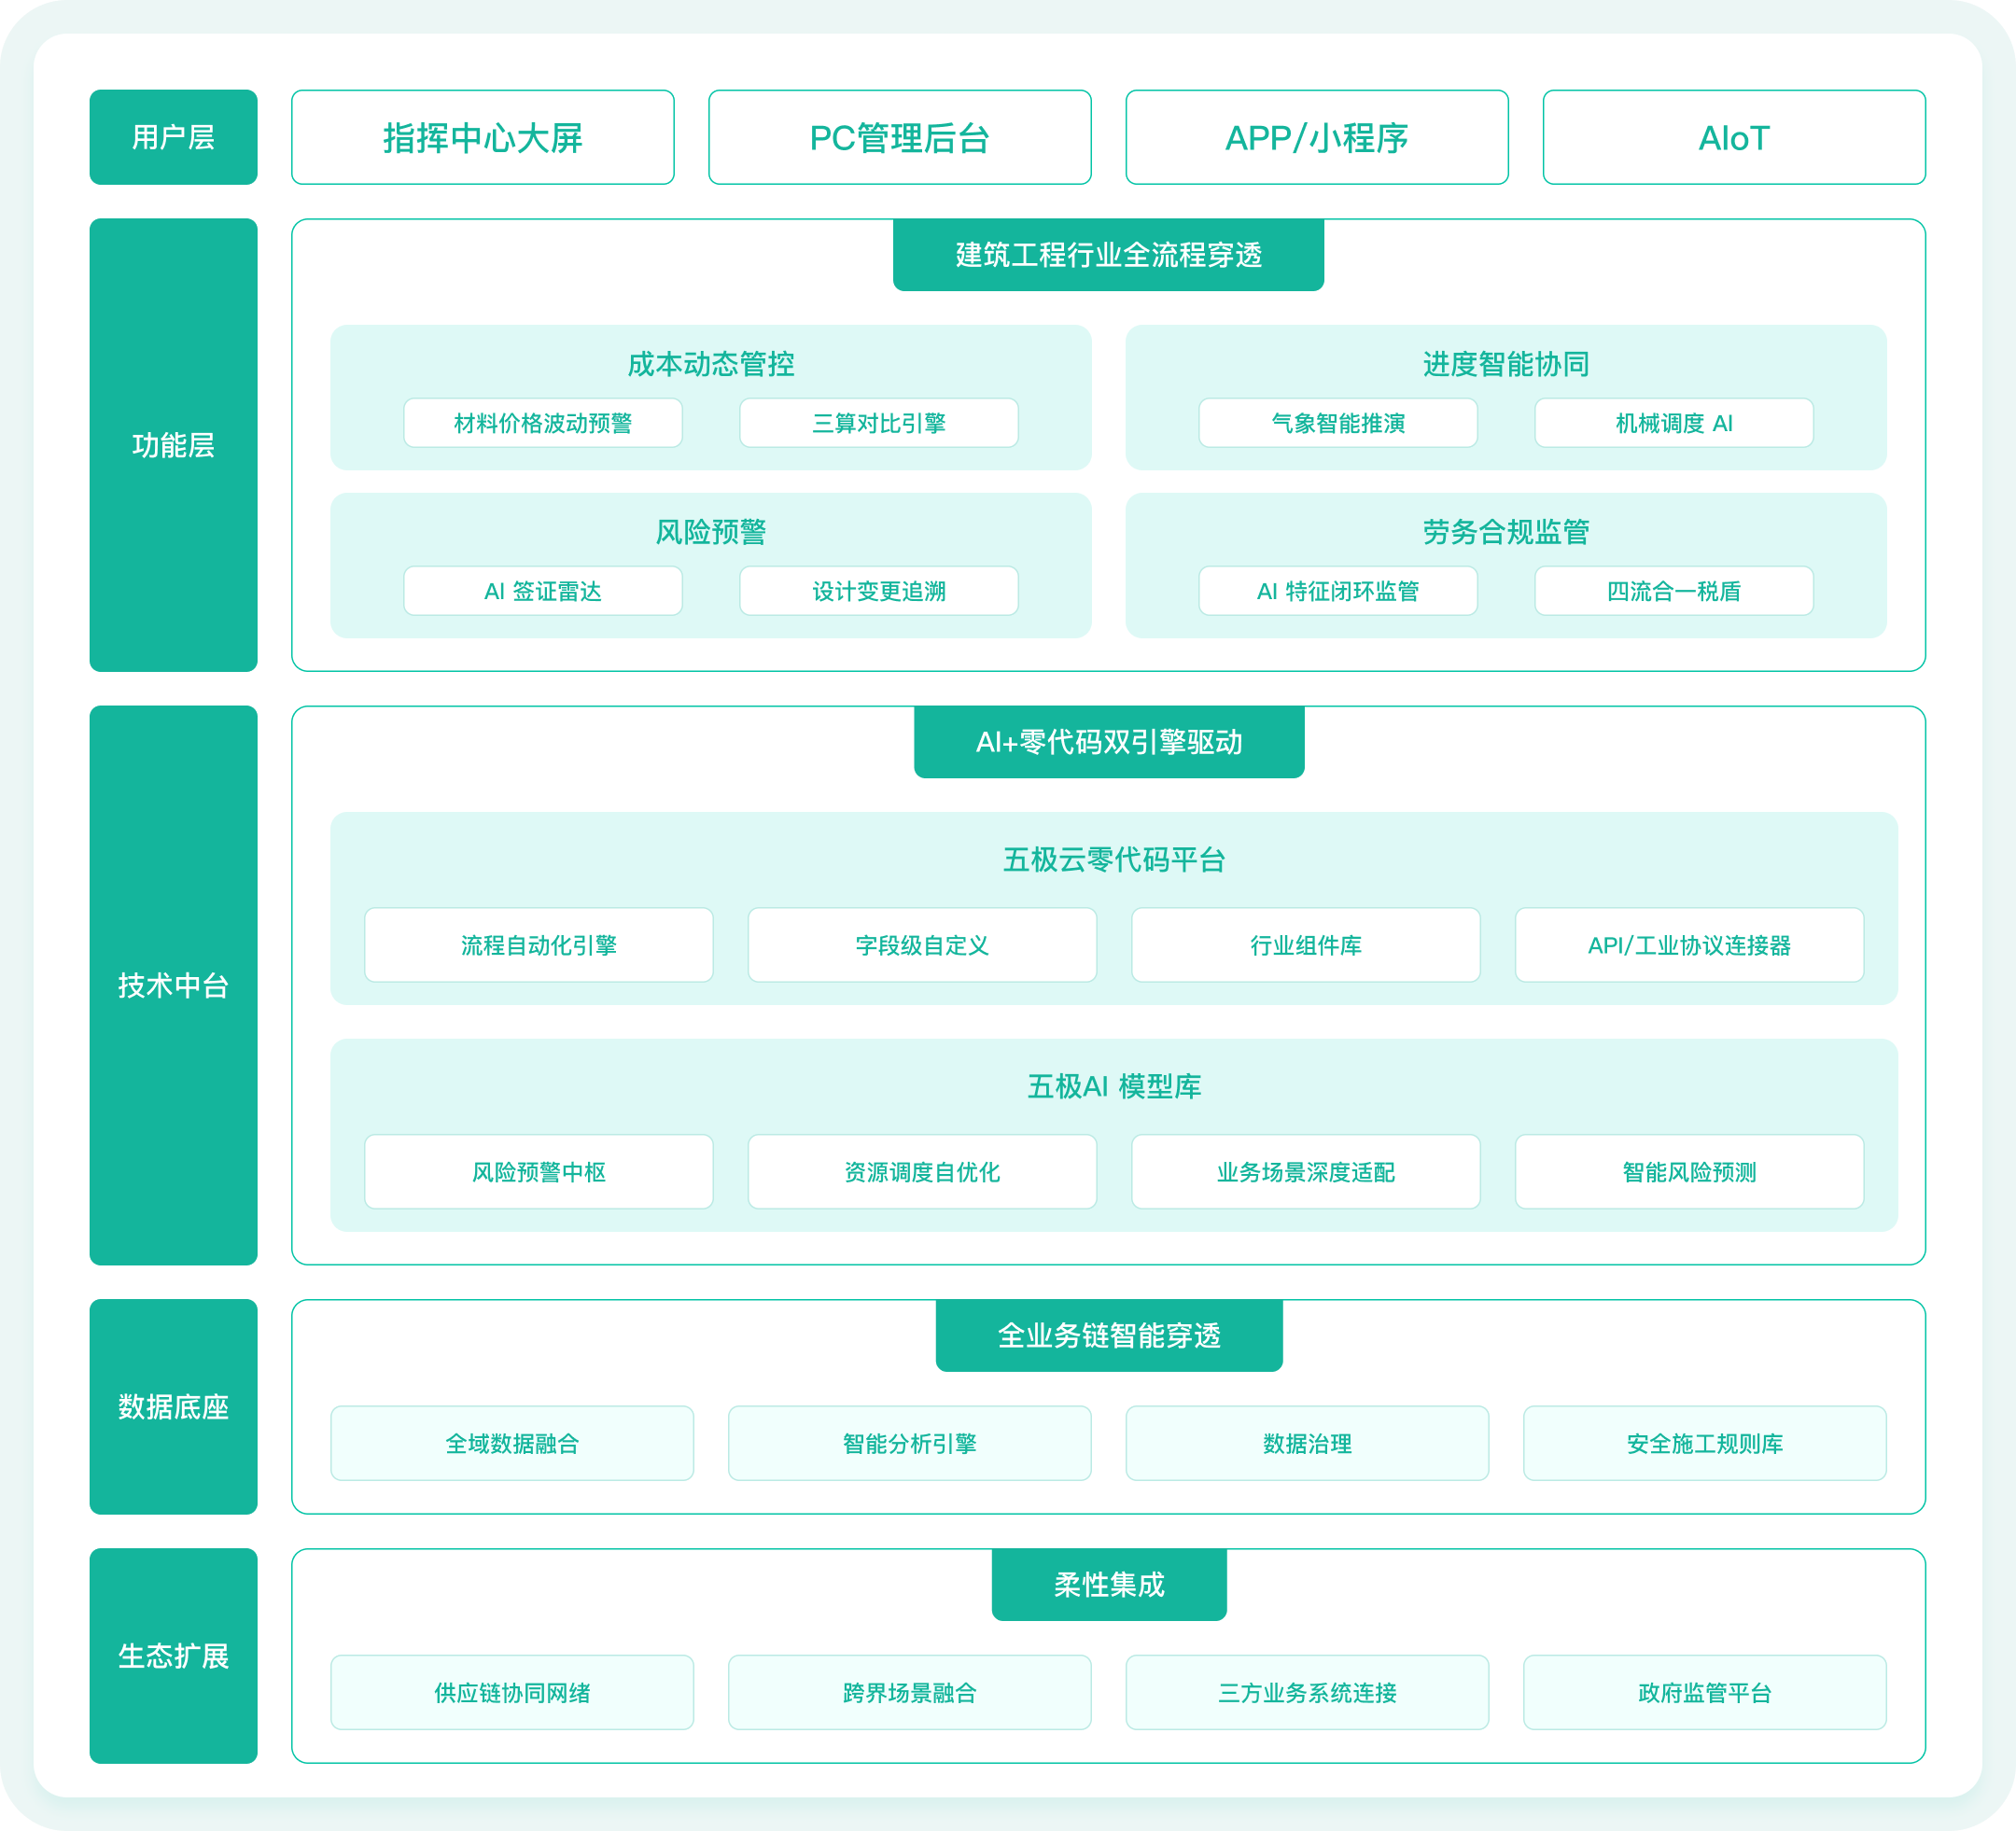Viewport: 2016px width, 1831px height.
Task: Click the 劳务合规监管 heading
Action: pyautogui.click(x=1506, y=532)
